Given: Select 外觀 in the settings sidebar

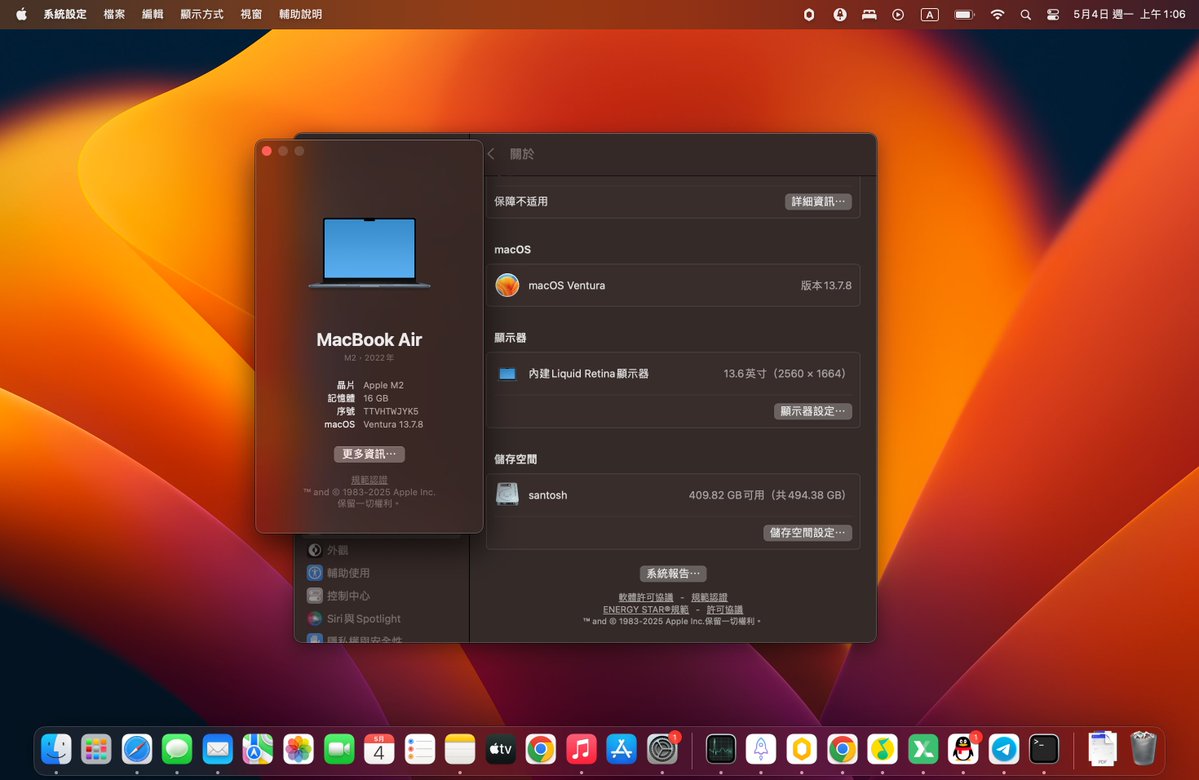Looking at the screenshot, I should pos(329,550).
